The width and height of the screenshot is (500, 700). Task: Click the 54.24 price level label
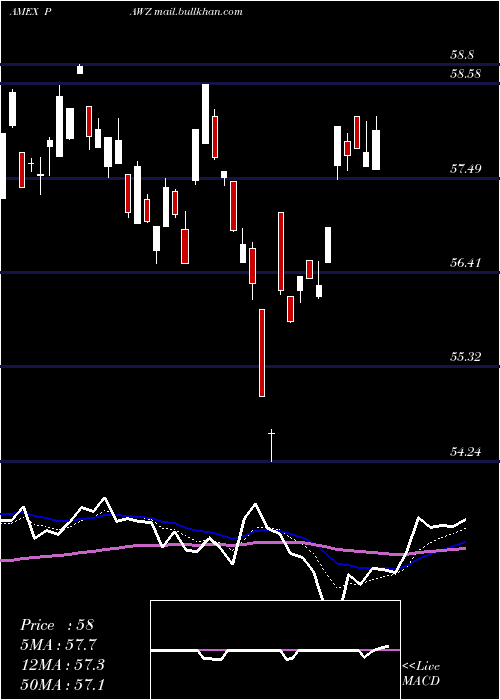466,452
